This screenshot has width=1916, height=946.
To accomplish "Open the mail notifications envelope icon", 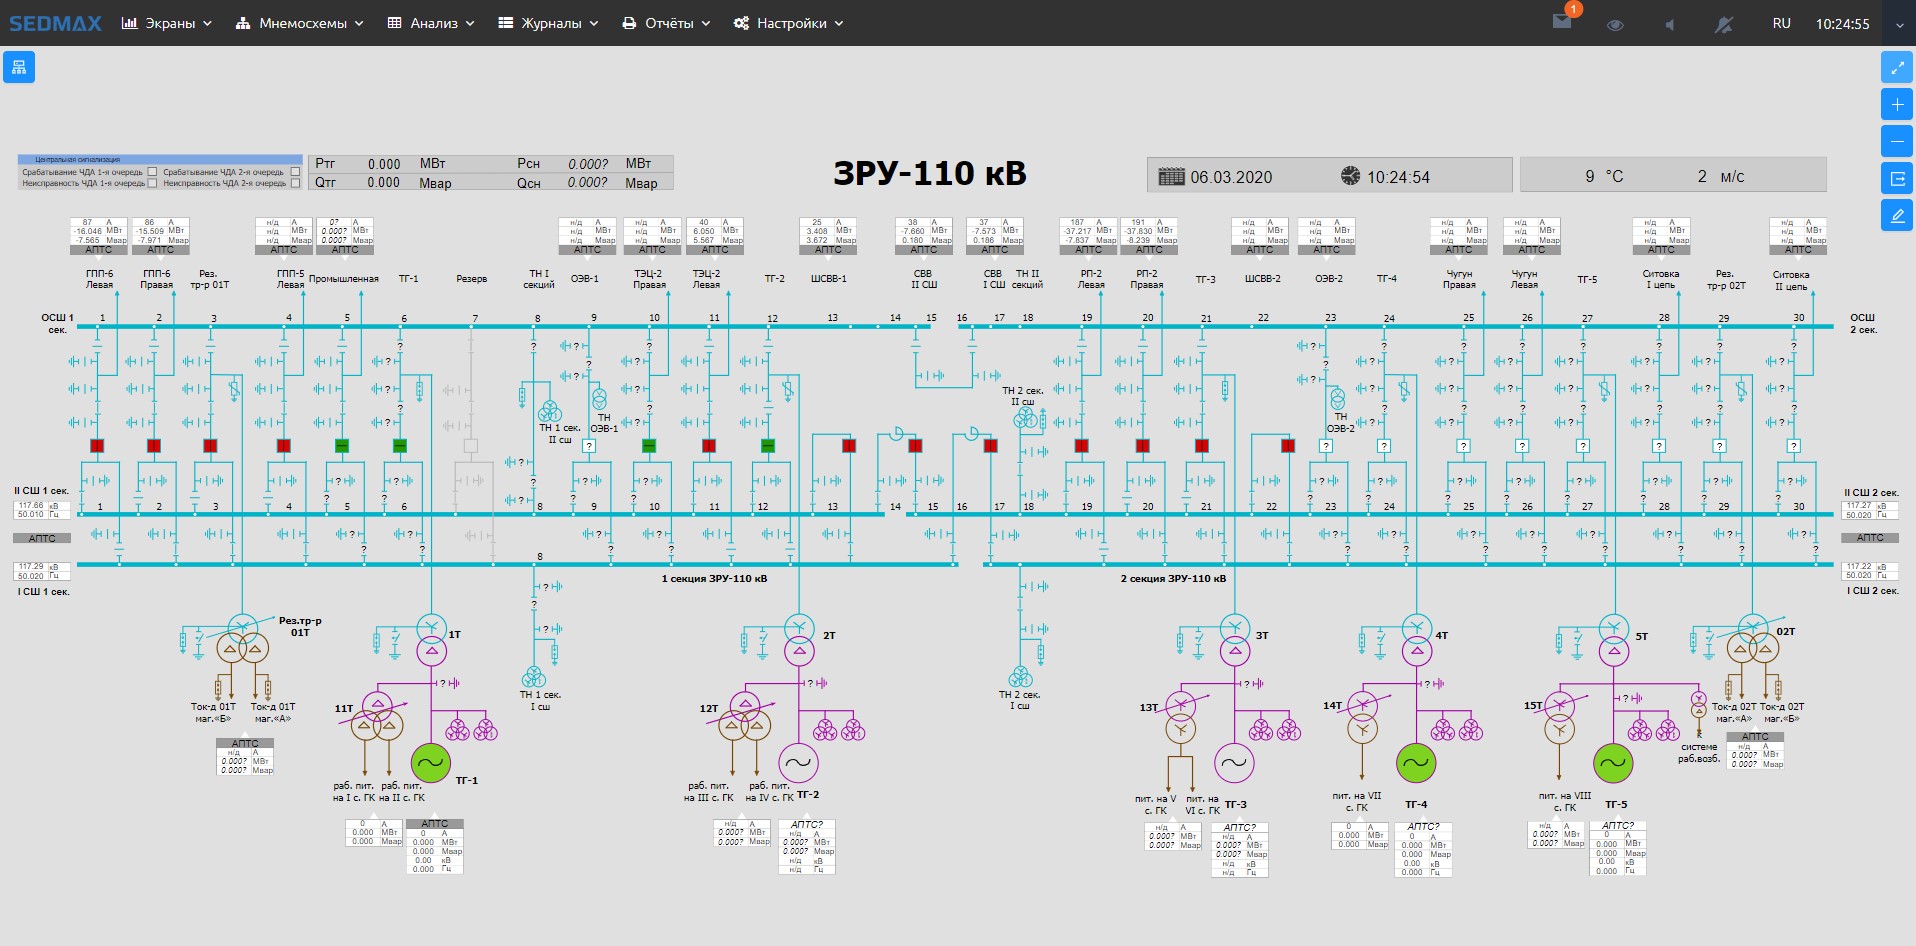I will [x=1562, y=22].
